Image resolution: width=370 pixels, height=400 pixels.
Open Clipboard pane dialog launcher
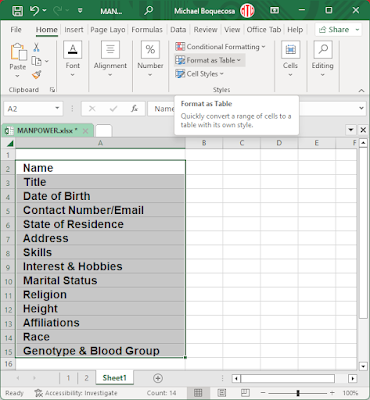tap(52, 89)
